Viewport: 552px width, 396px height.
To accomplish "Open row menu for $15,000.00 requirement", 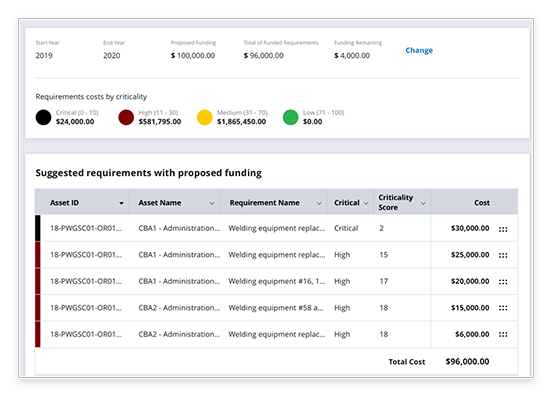I will pyautogui.click(x=503, y=308).
